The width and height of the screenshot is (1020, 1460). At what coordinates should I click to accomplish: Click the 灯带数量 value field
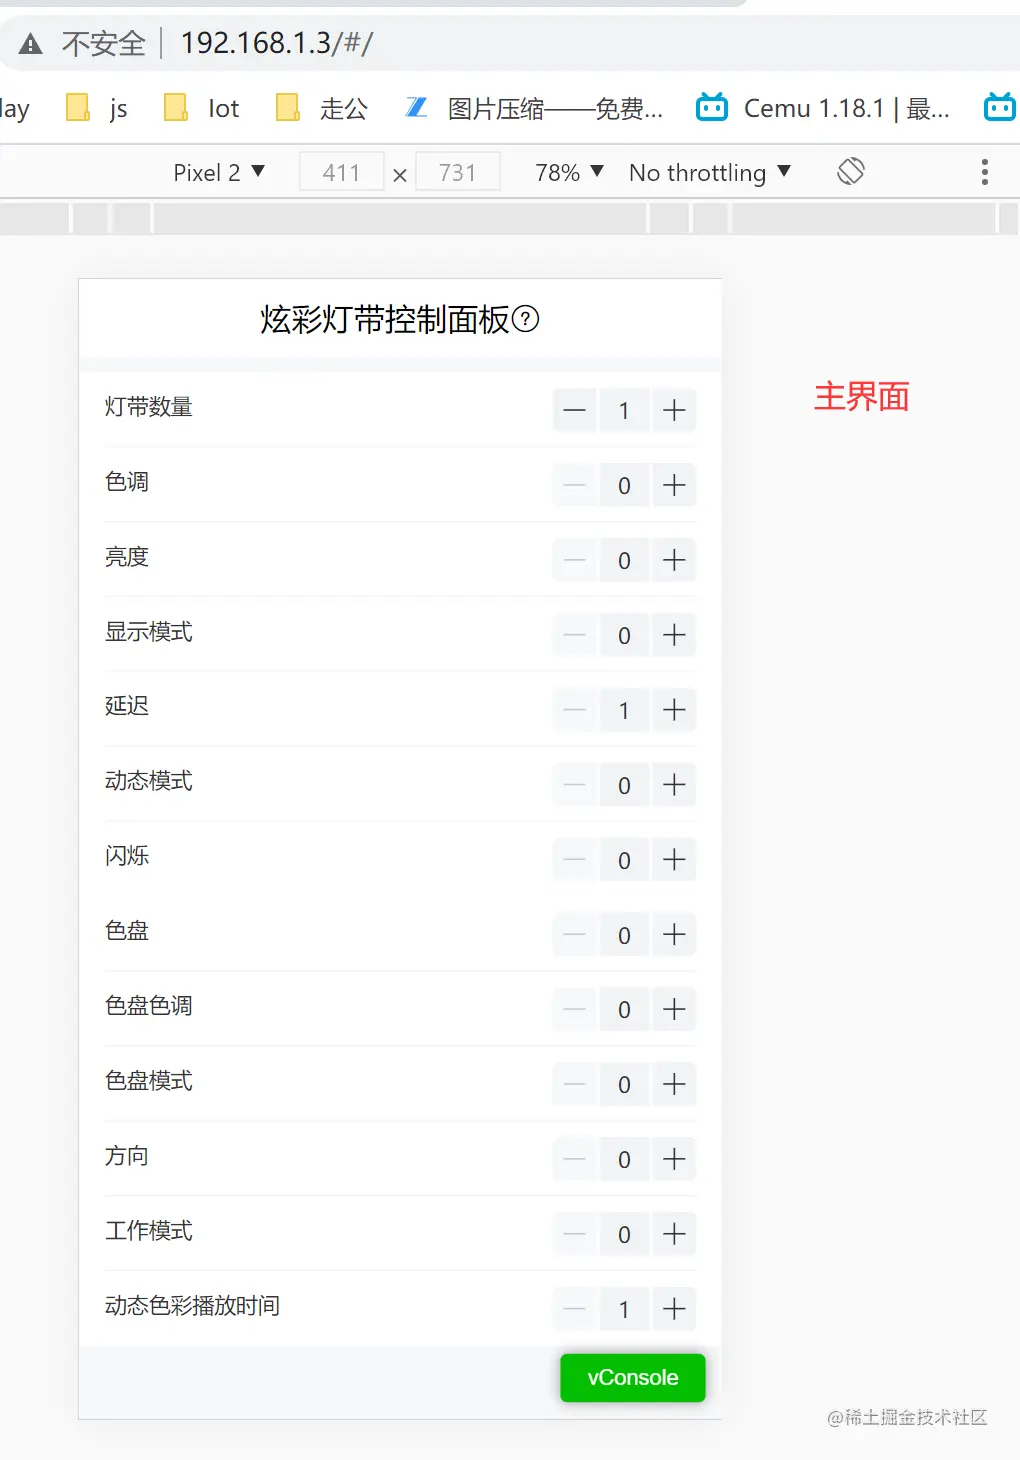pos(624,410)
